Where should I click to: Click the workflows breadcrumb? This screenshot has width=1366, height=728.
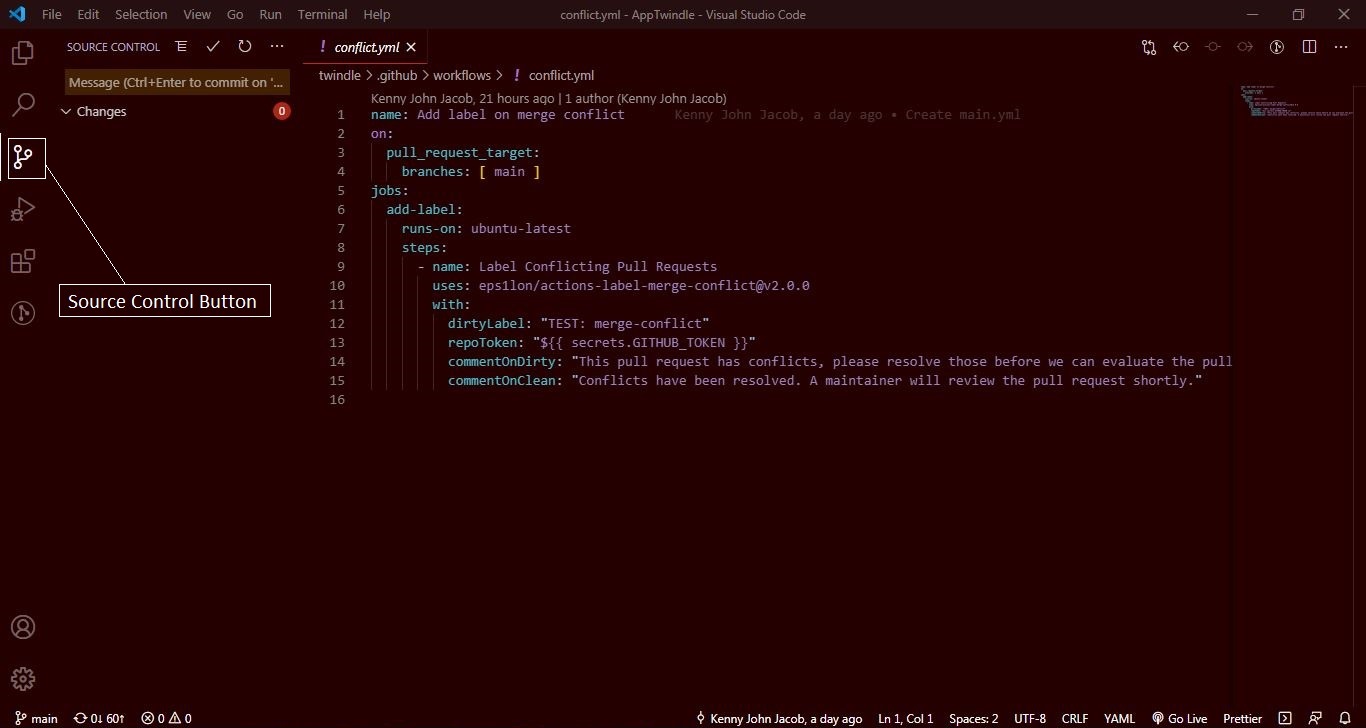(462, 75)
